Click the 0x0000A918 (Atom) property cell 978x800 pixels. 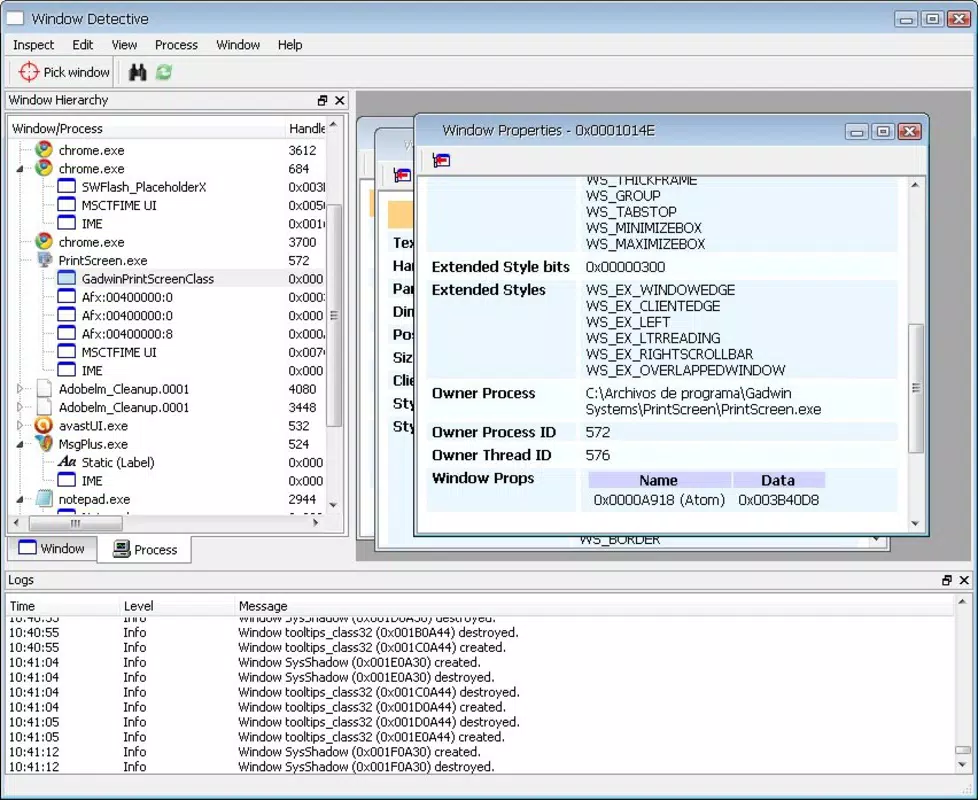point(659,500)
